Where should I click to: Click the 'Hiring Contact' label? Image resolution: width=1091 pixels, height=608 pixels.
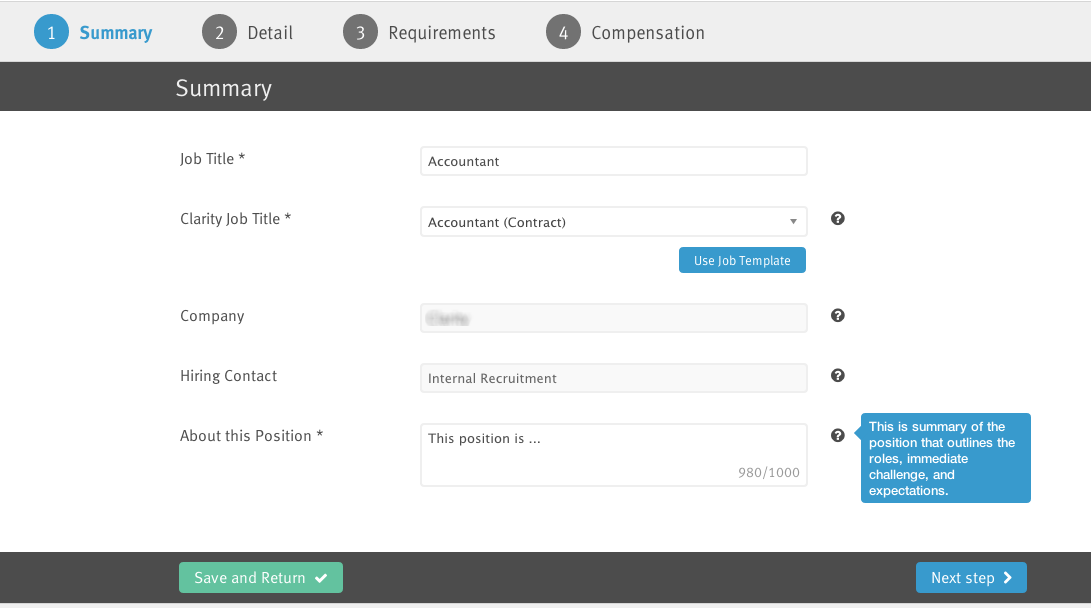pos(228,376)
